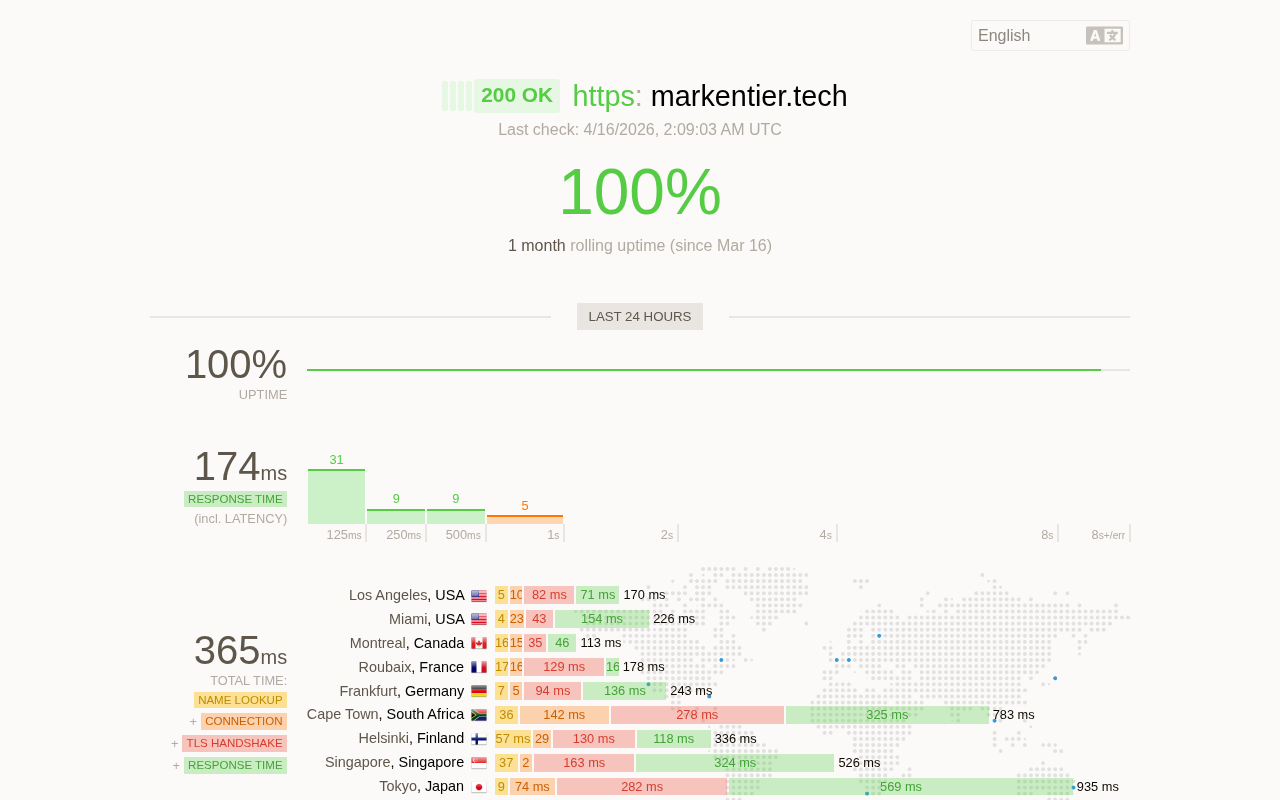Click the histogram bar labeled 31
Screen dimensions: 1280x800
pyautogui.click(x=336, y=496)
